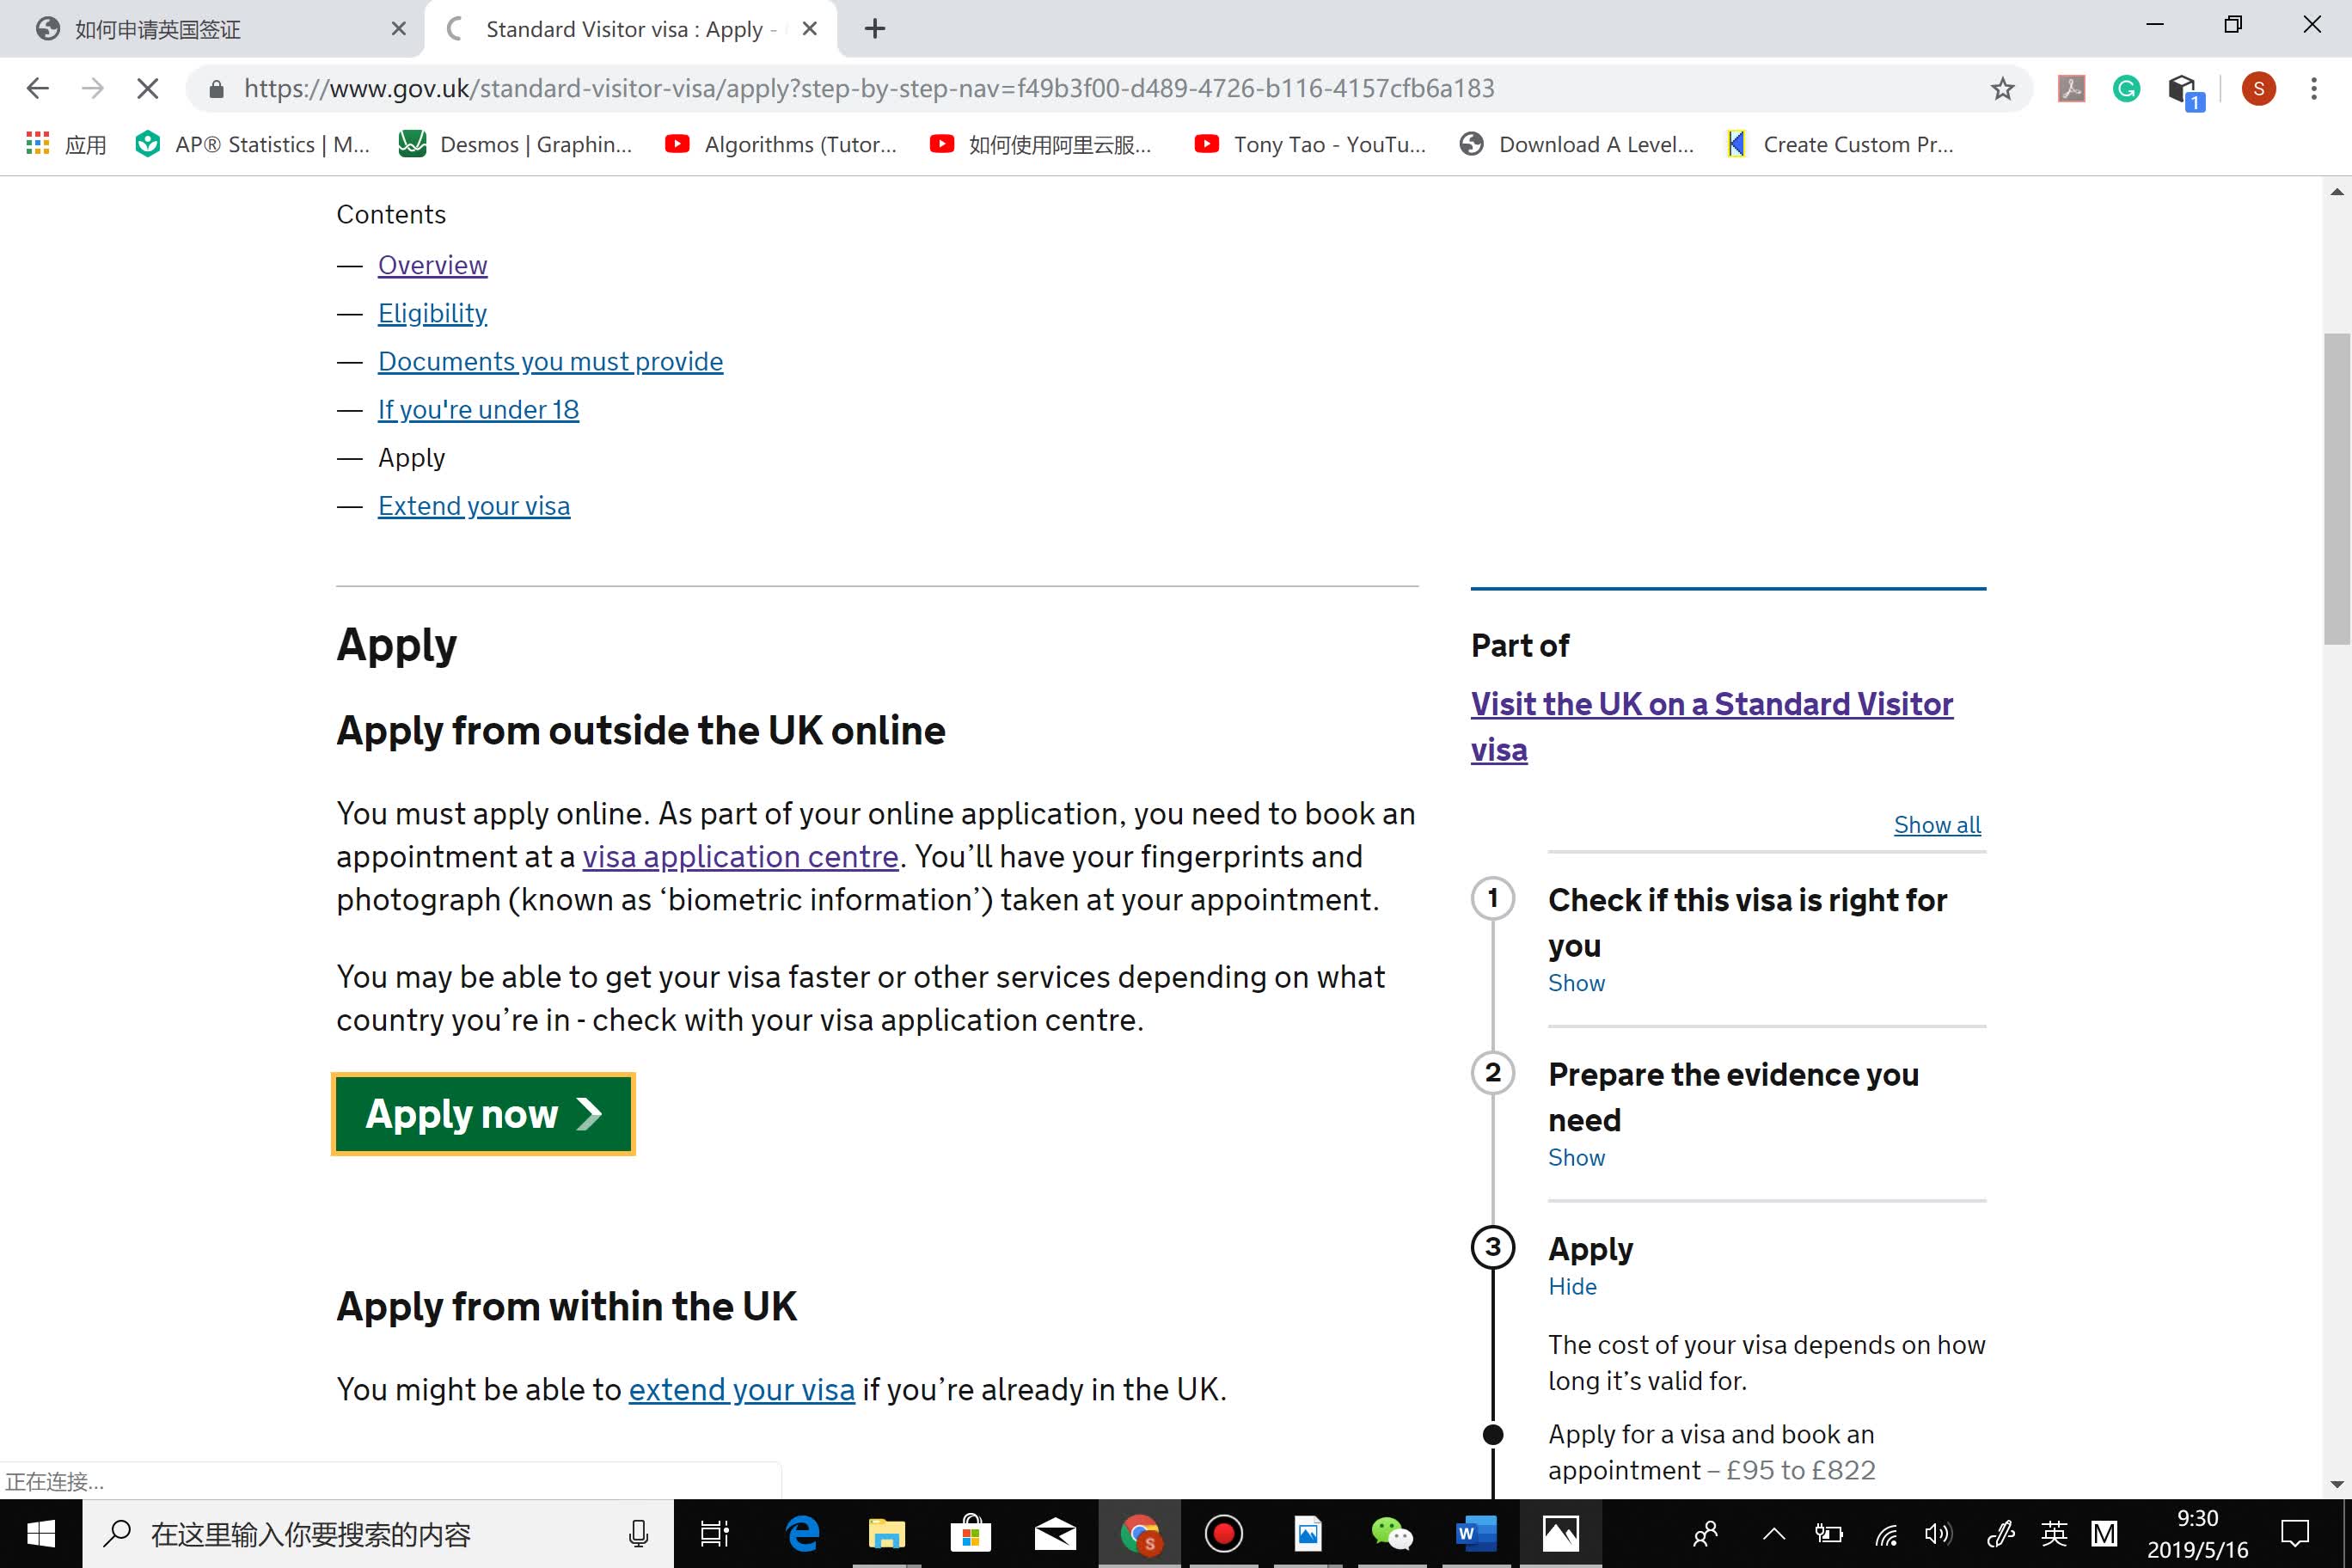
Task: Expand the 'Show all' related guides link
Action: (x=1938, y=824)
